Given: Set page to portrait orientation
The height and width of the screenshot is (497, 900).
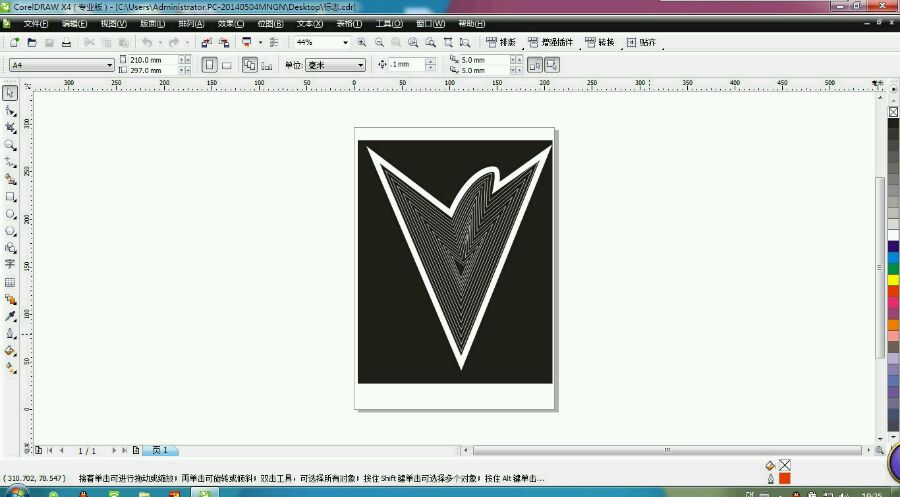Looking at the screenshot, I should [x=210, y=65].
